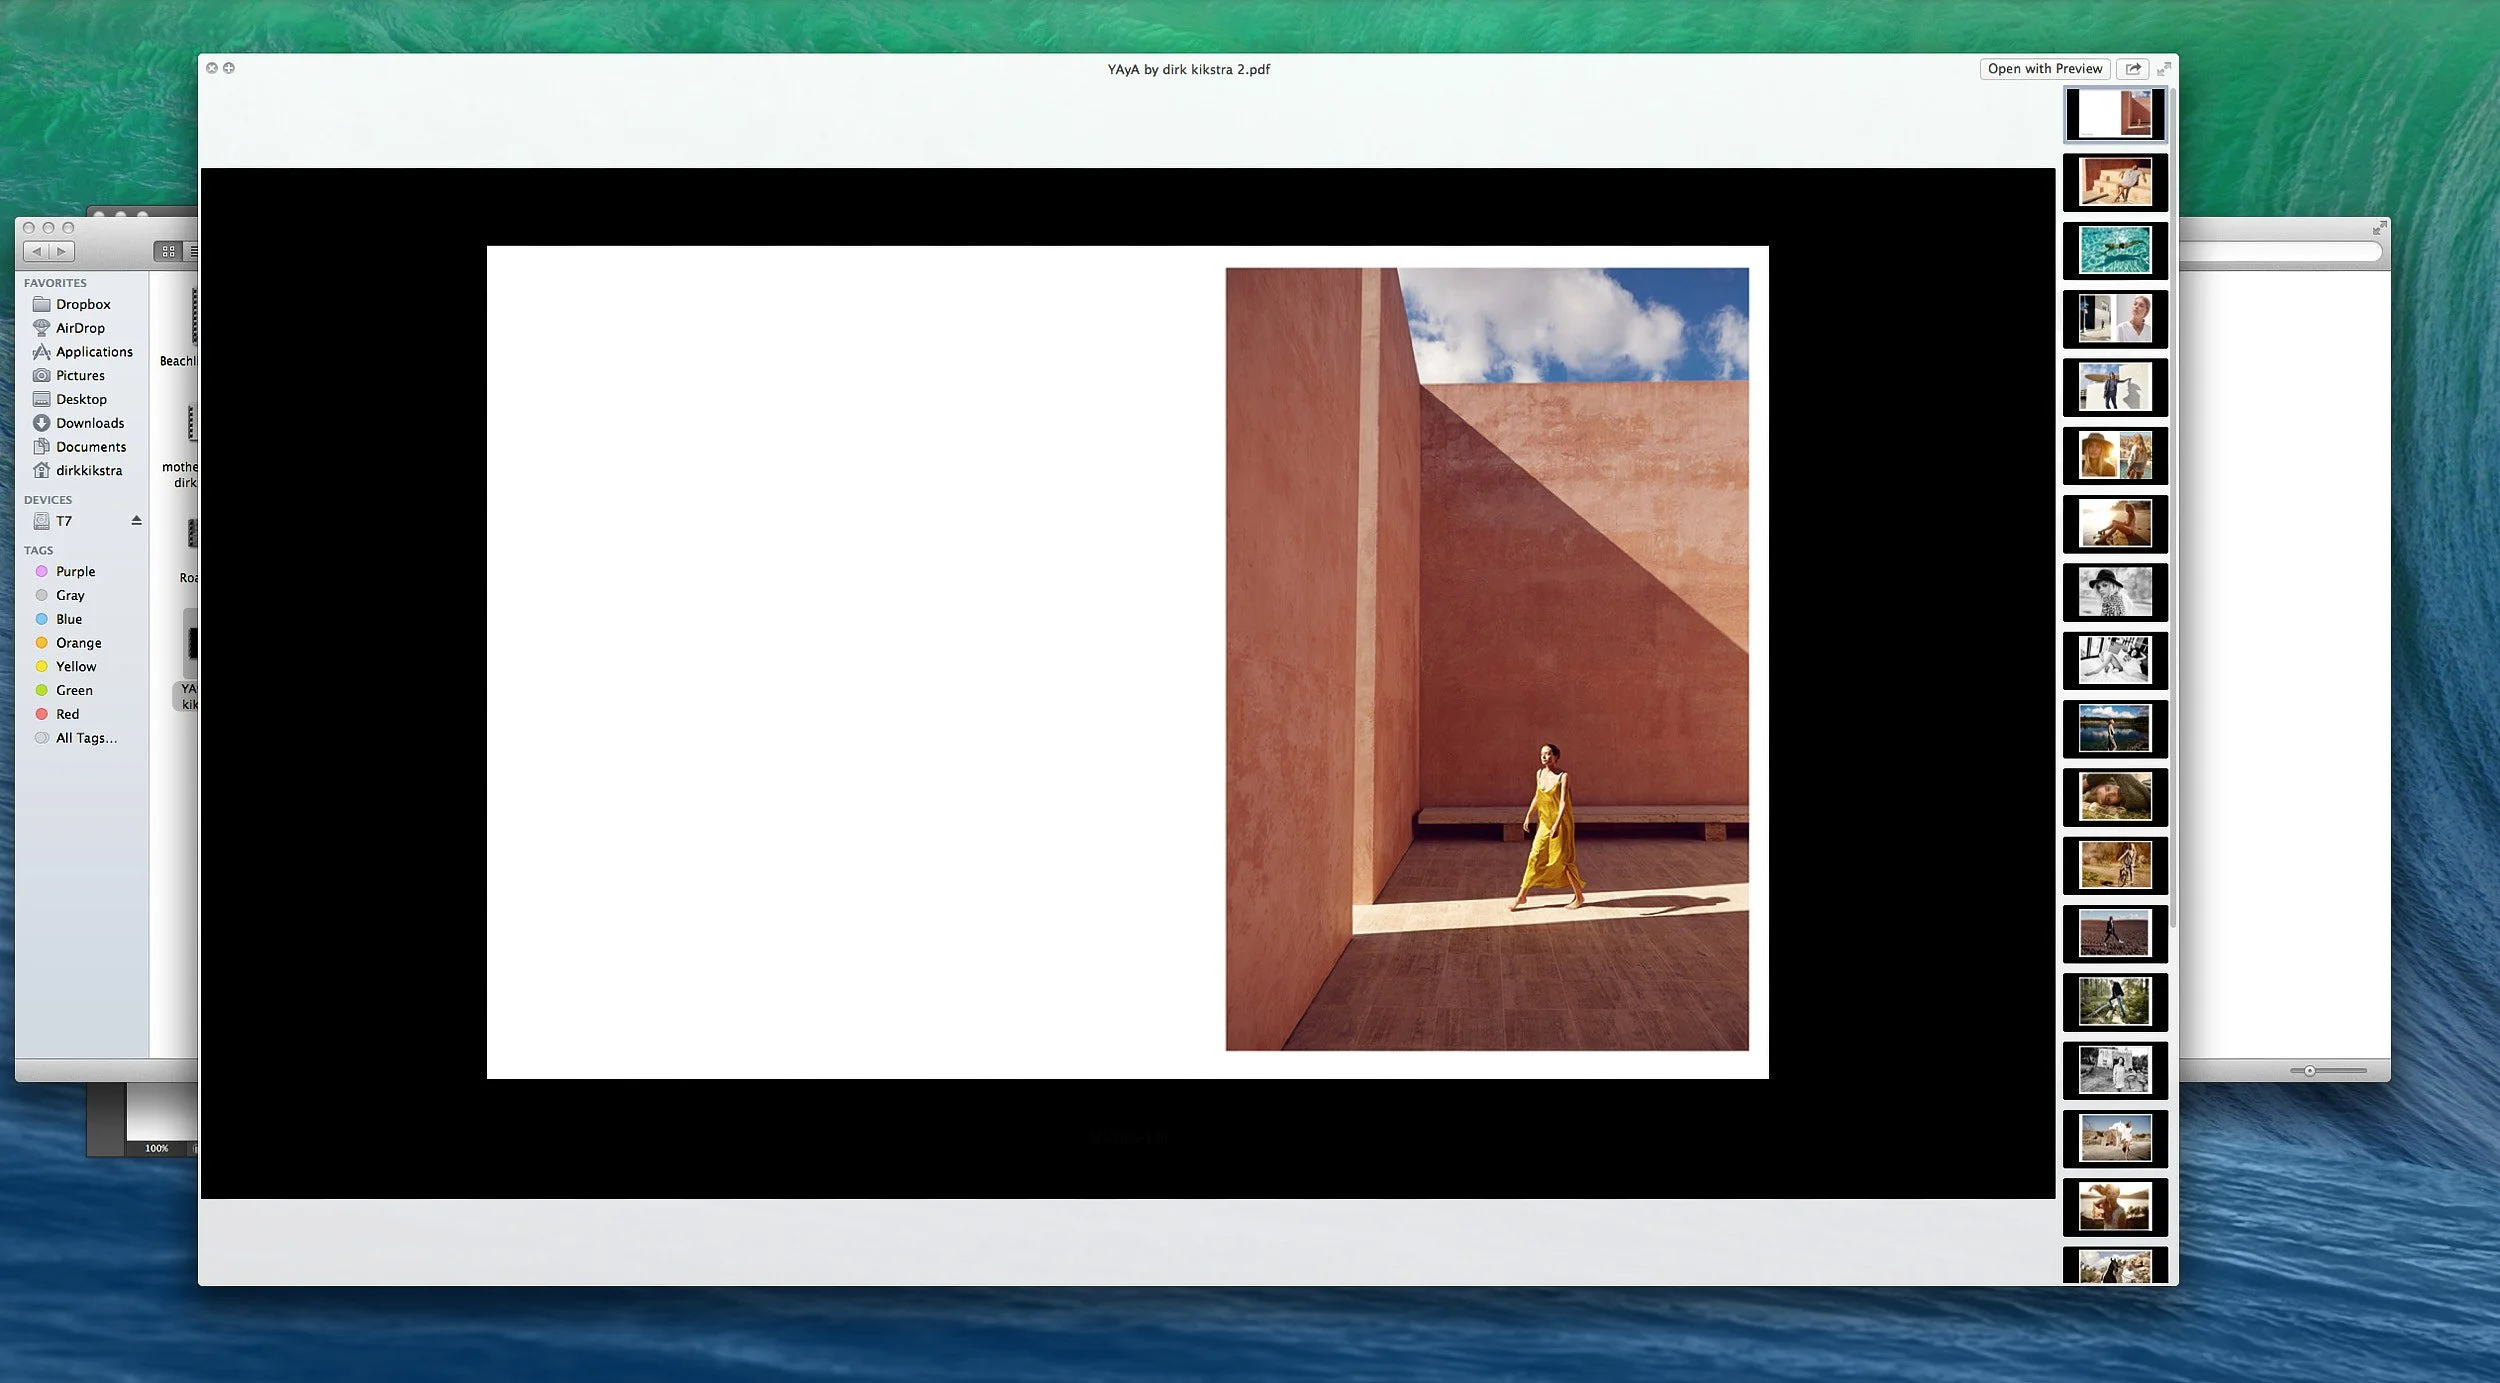Select the forest scene page thumbnail
Viewport: 2500px width, 1383px height.
coord(2114,1002)
